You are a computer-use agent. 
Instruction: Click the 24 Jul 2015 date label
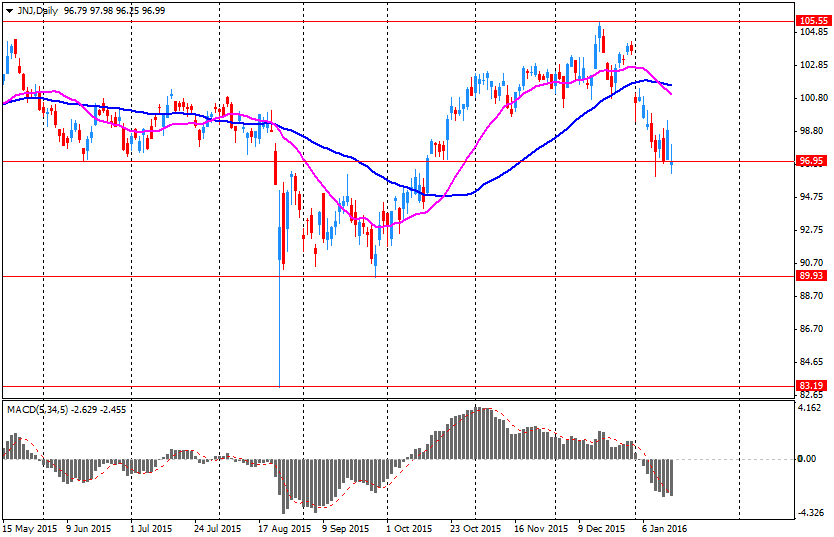click(x=217, y=528)
